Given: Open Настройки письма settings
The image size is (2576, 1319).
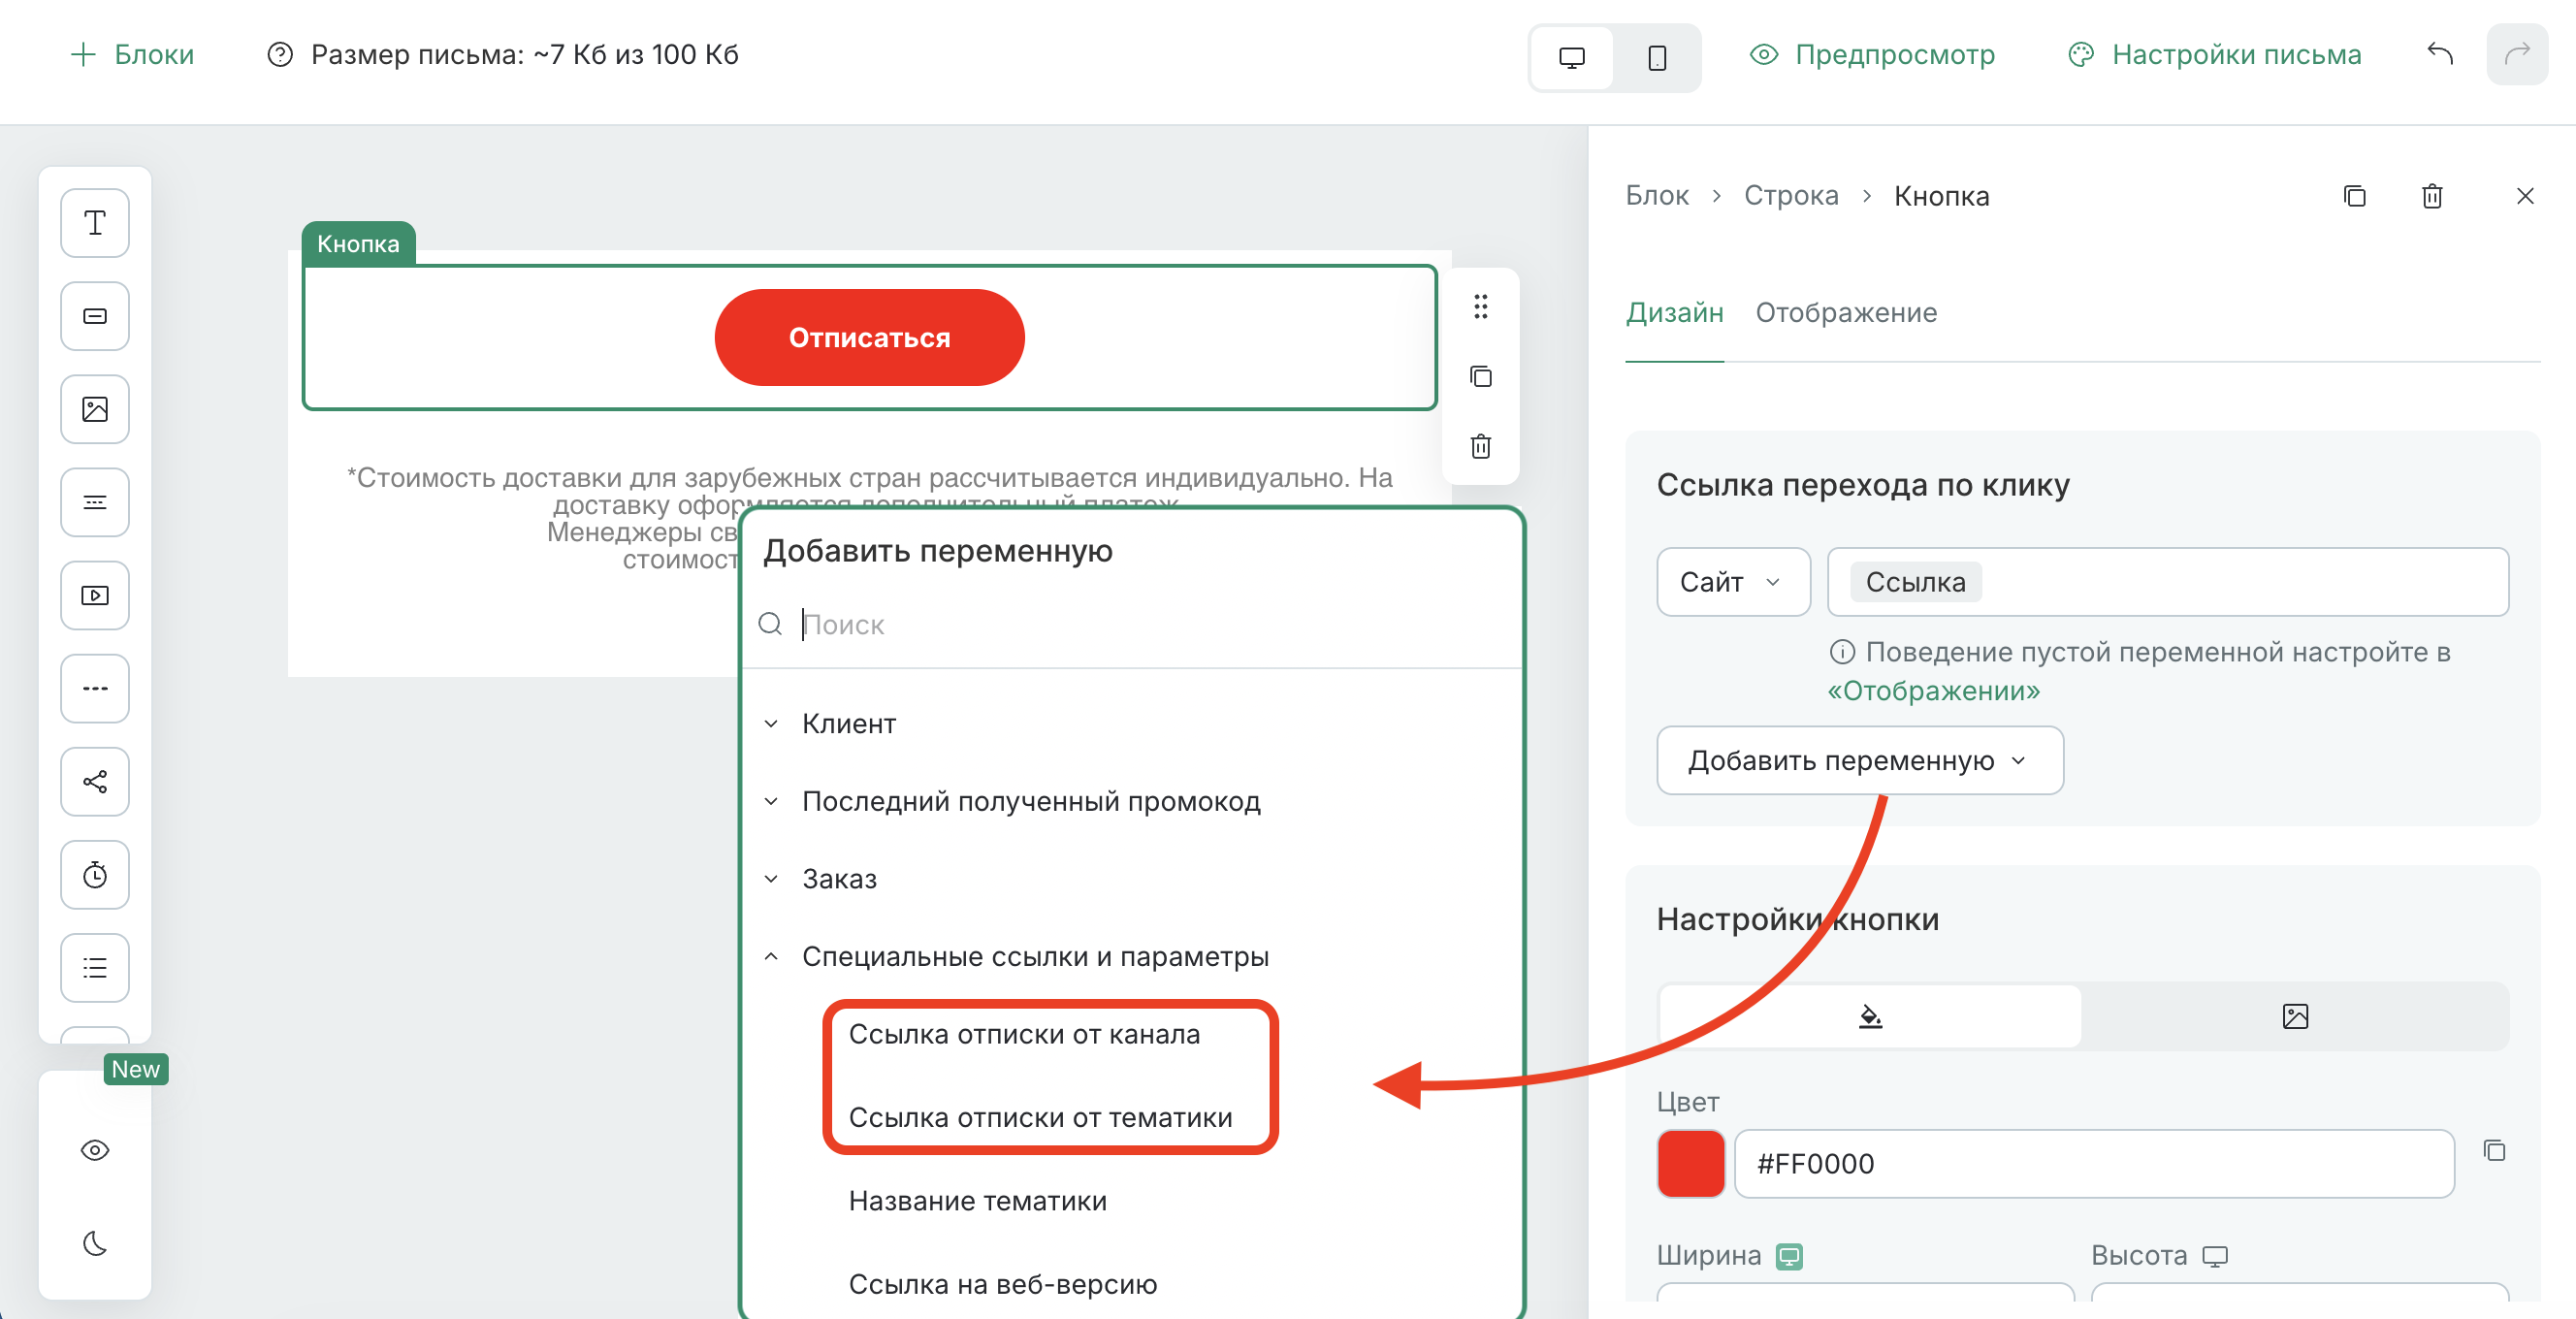Looking at the screenshot, I should (x=2214, y=54).
